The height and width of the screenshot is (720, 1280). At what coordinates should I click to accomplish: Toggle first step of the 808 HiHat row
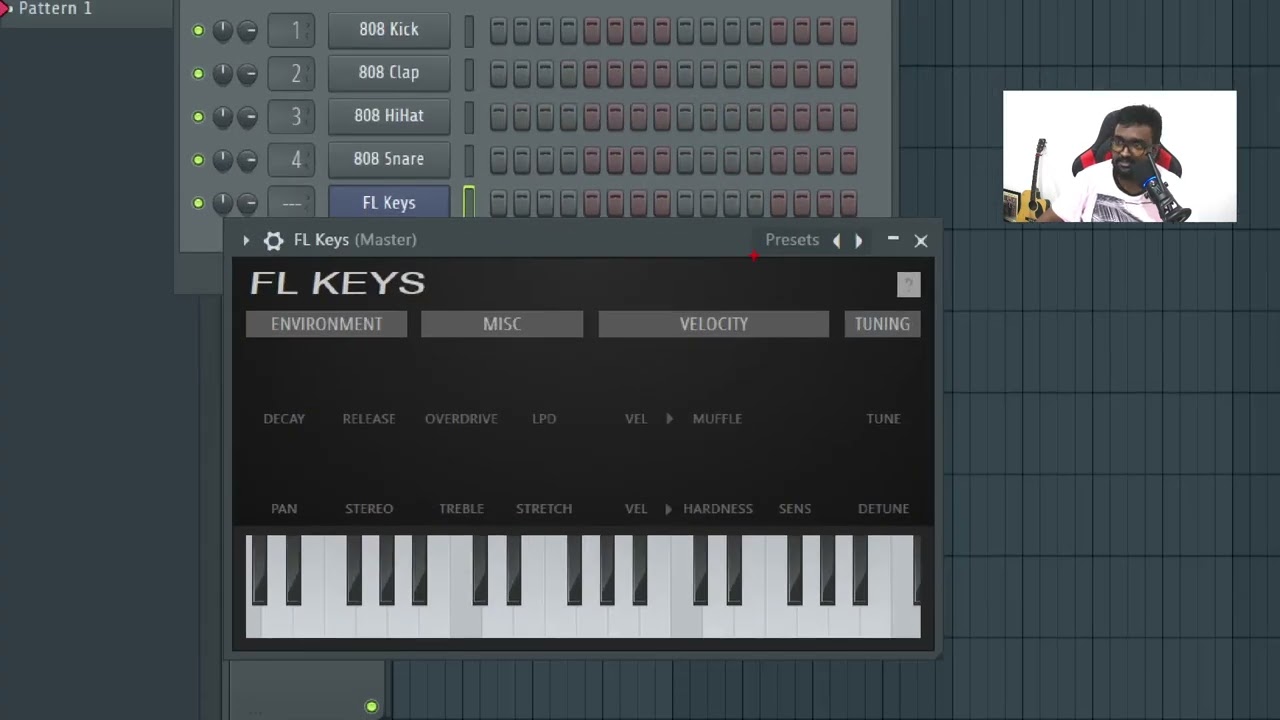pos(498,116)
